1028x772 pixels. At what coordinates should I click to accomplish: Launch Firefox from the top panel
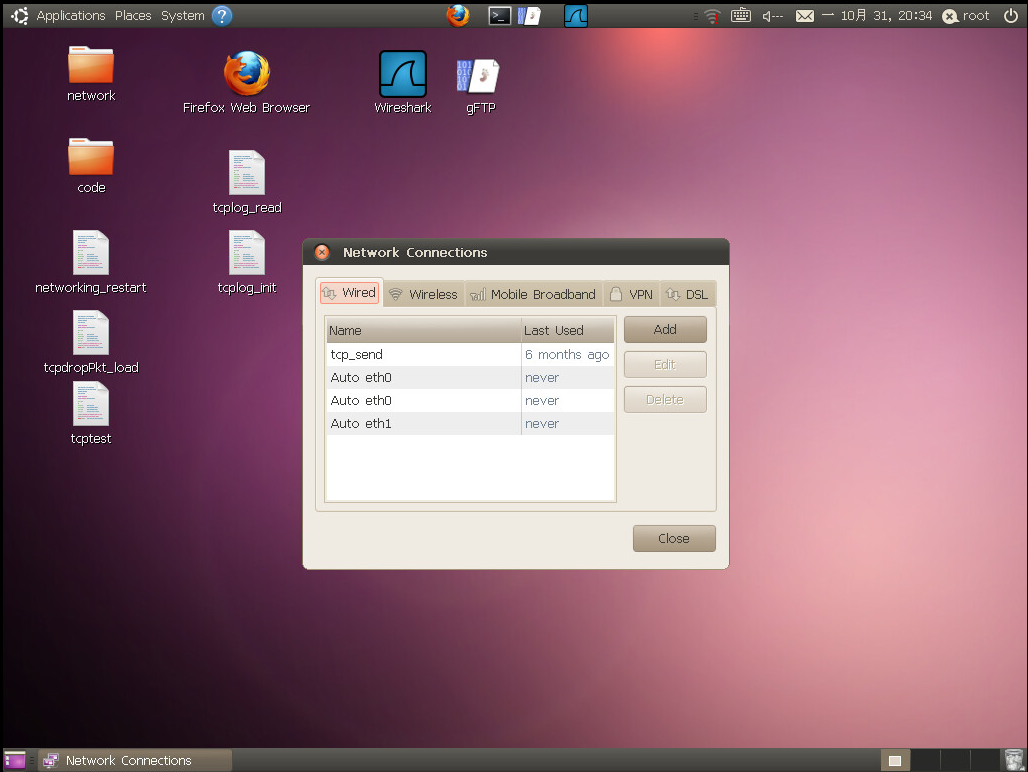[x=458, y=15]
